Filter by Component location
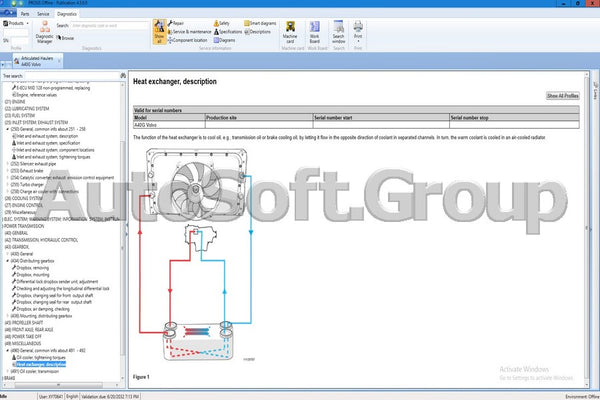The image size is (600, 400). [188, 40]
